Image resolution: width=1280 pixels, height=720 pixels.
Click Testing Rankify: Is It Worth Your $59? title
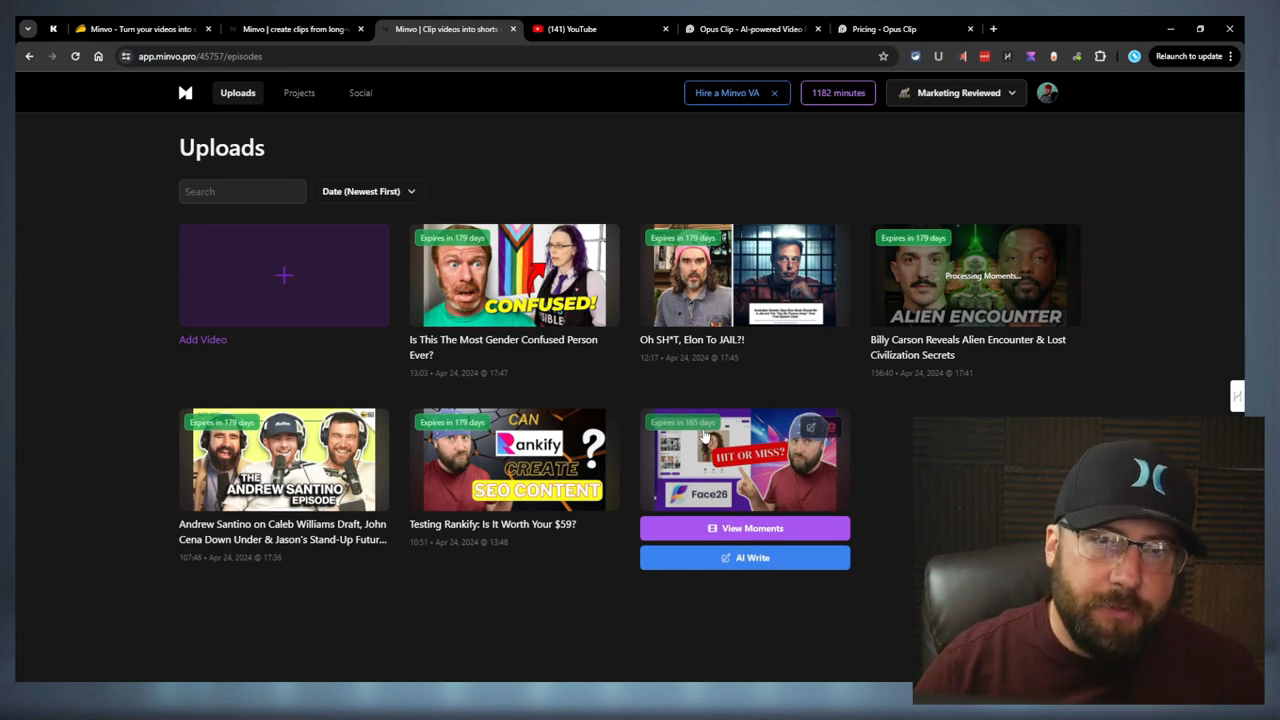pyautogui.click(x=493, y=524)
